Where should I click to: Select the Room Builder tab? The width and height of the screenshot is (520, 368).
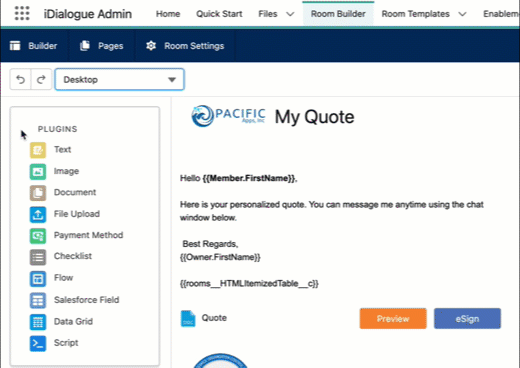coord(338,14)
